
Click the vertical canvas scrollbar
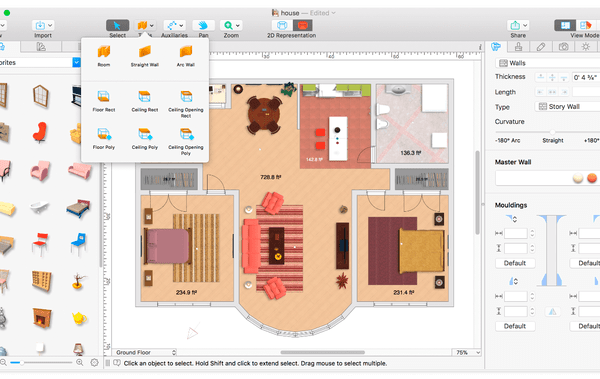coord(478,193)
